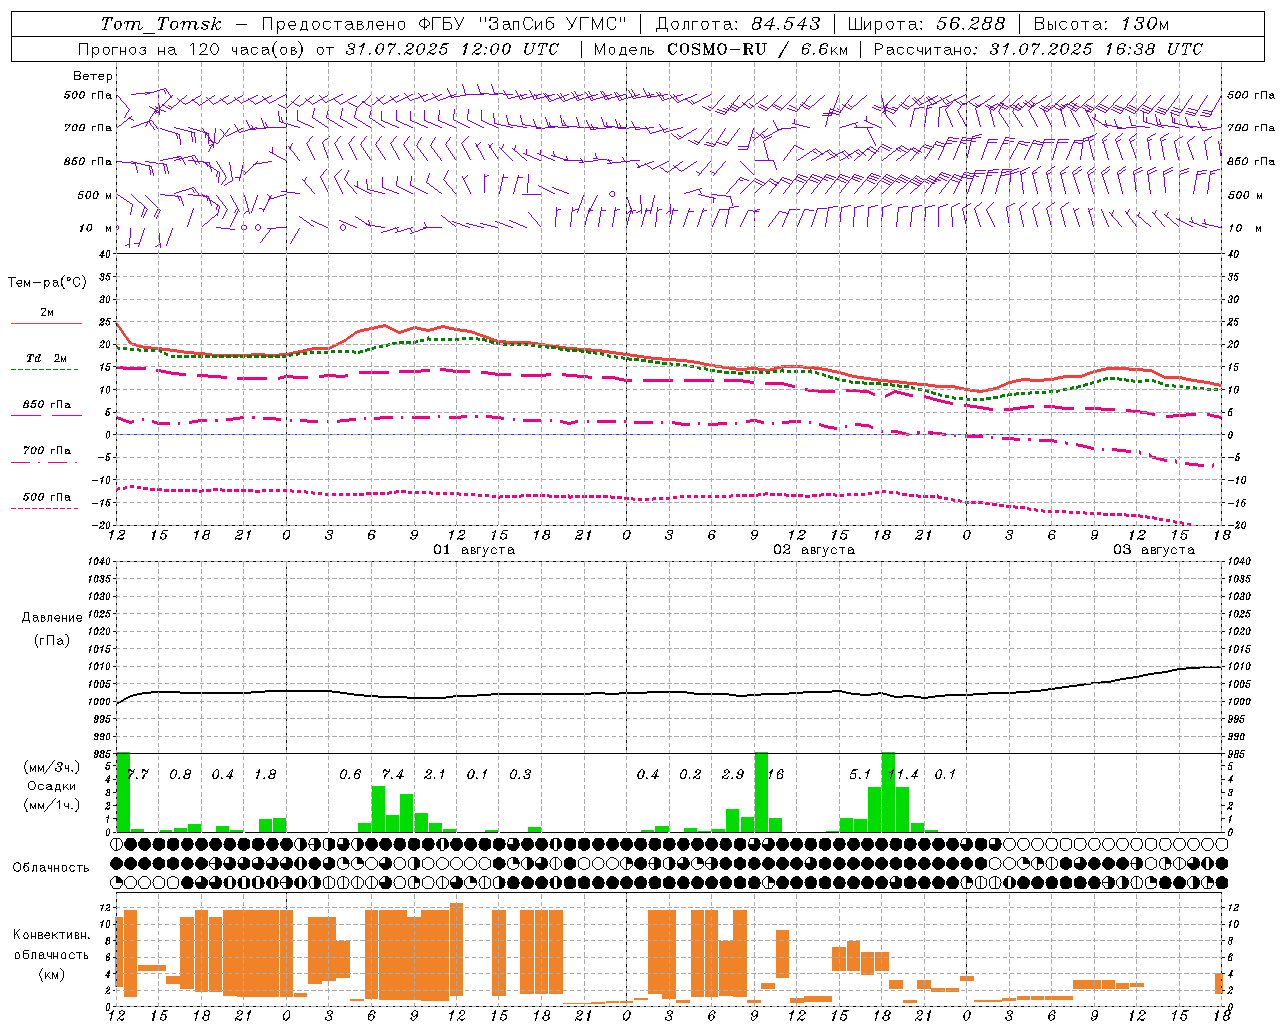Click the 02 августа date label
The width and height of the screenshot is (1280, 1024).
click(814, 550)
